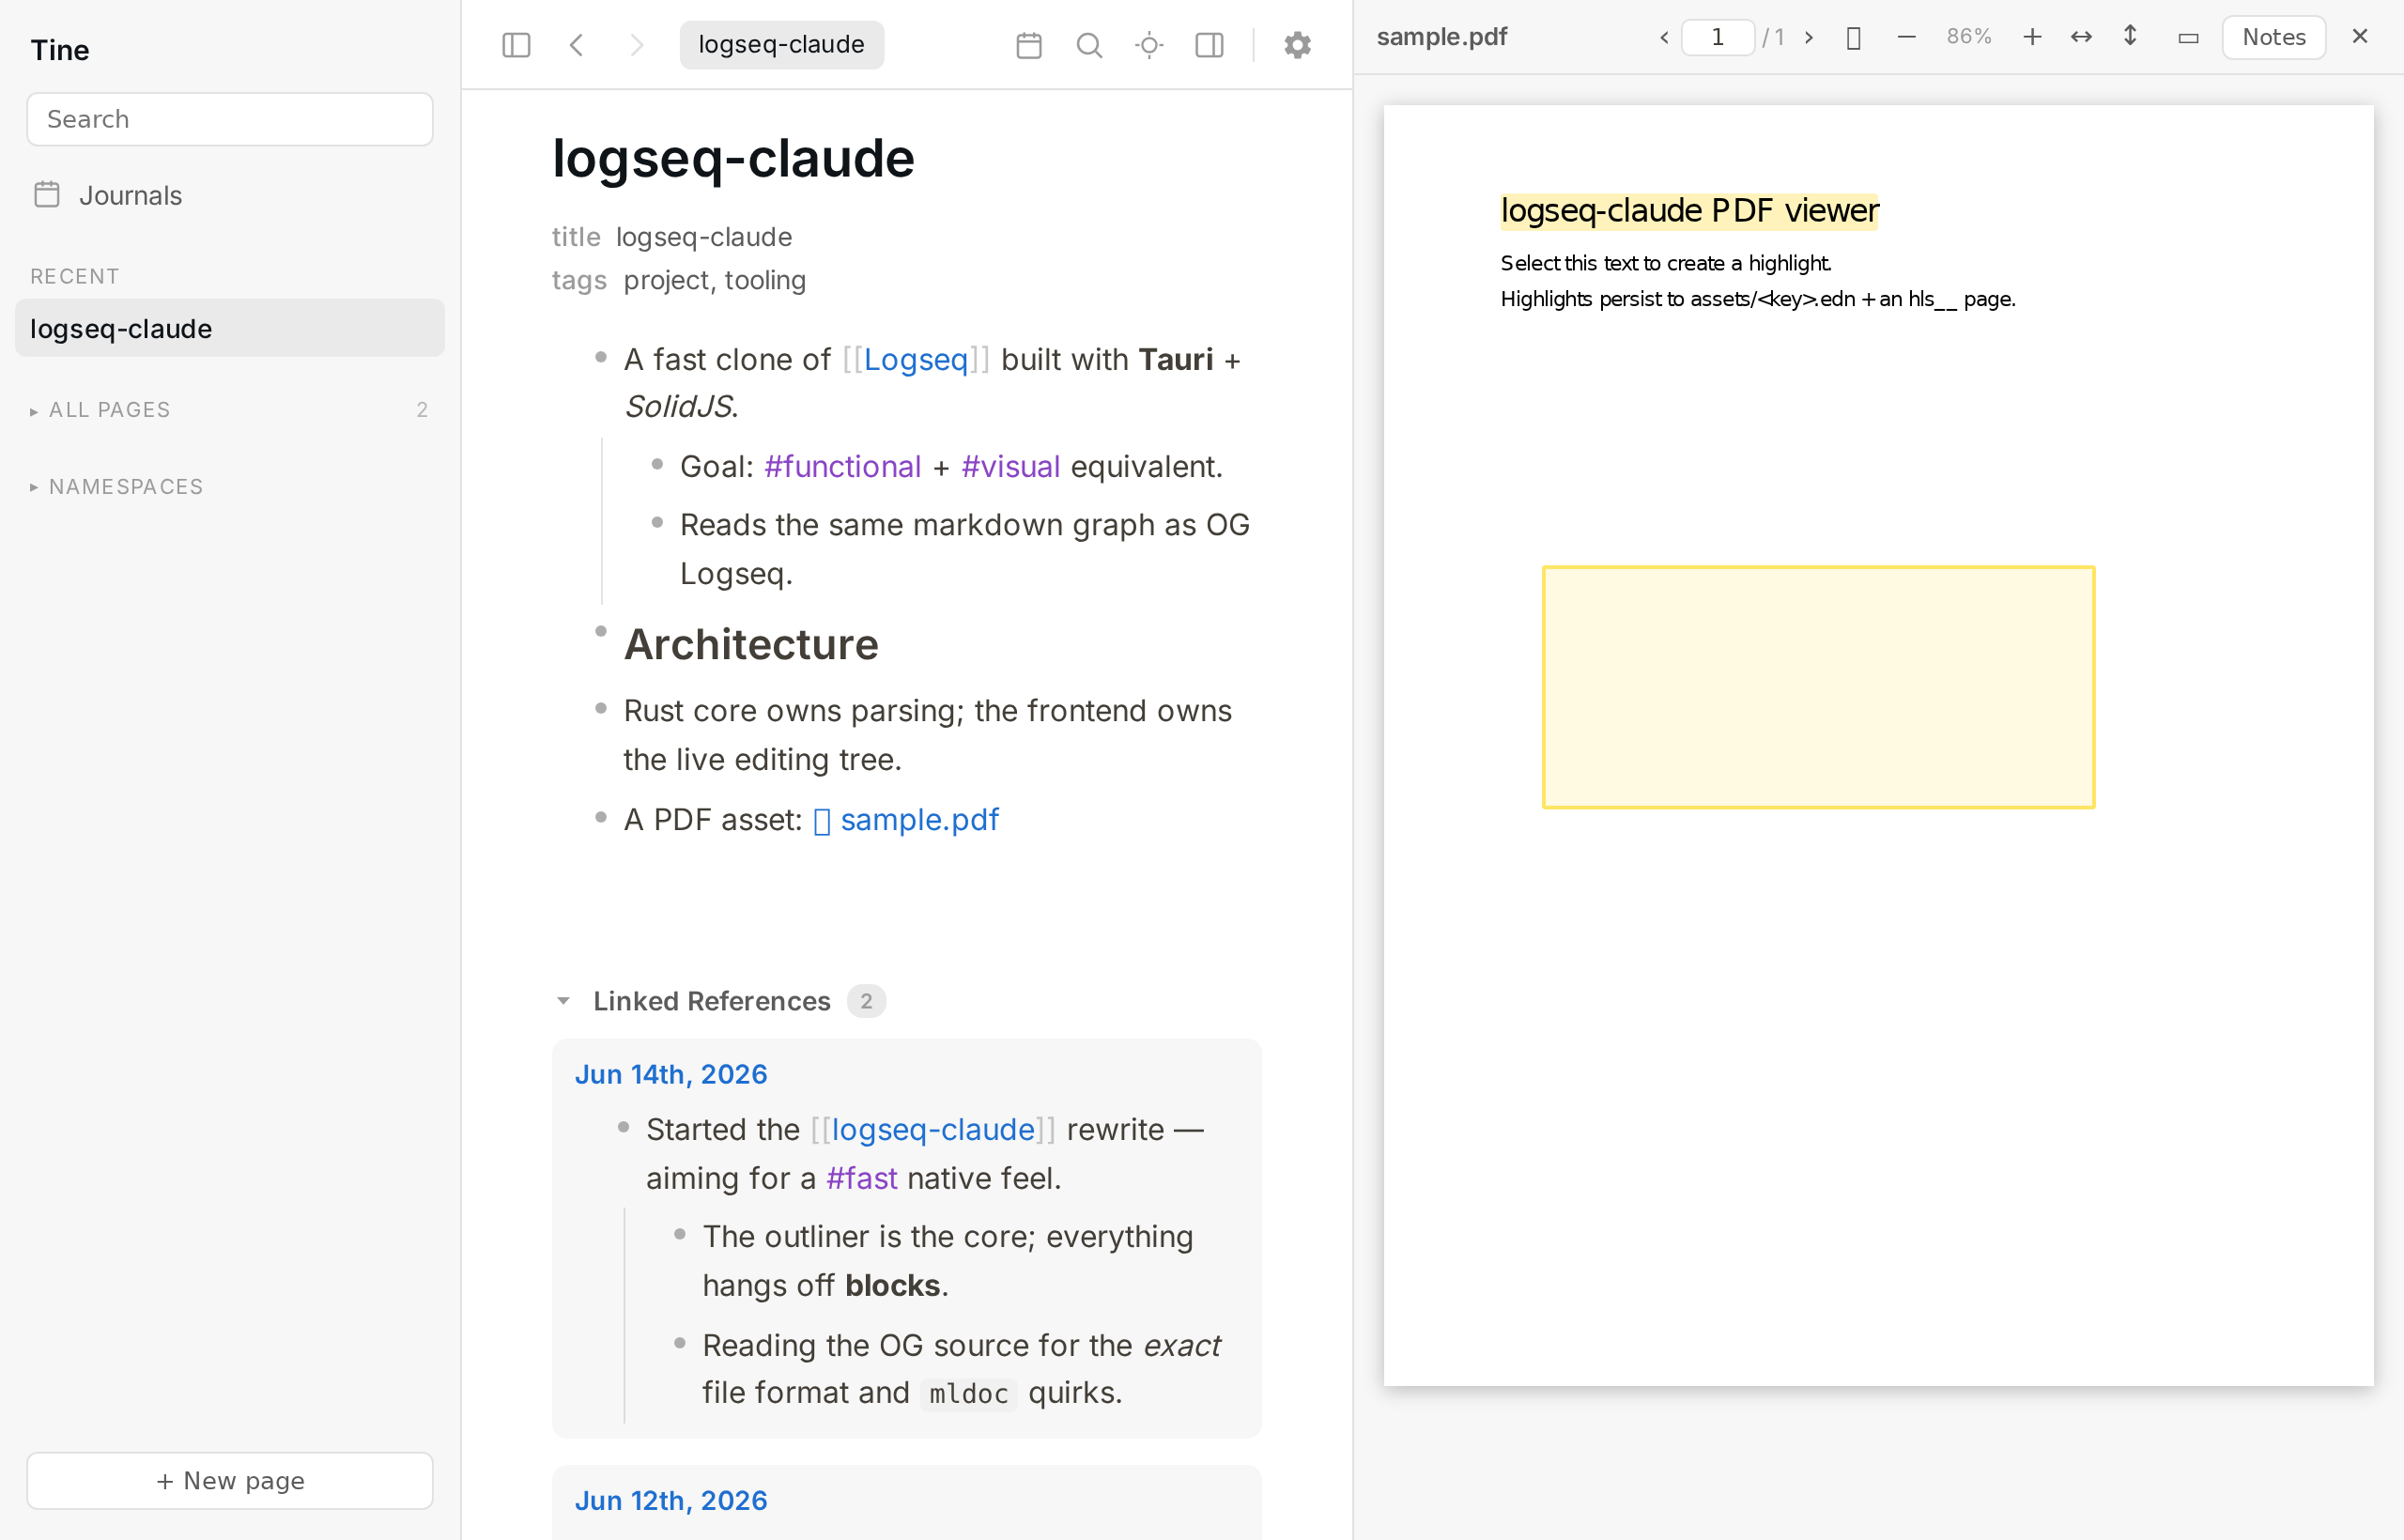This screenshot has height=1540, width=2404.
Task: Click the 86% zoom level label
Action: [1969, 37]
